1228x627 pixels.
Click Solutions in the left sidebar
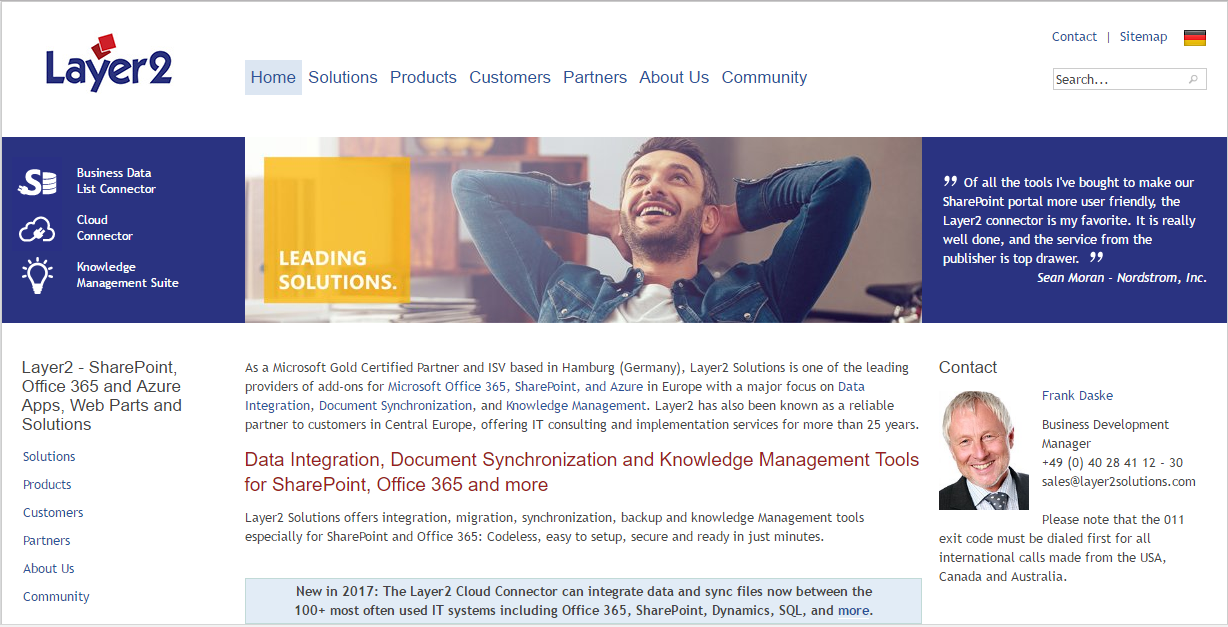coord(49,456)
